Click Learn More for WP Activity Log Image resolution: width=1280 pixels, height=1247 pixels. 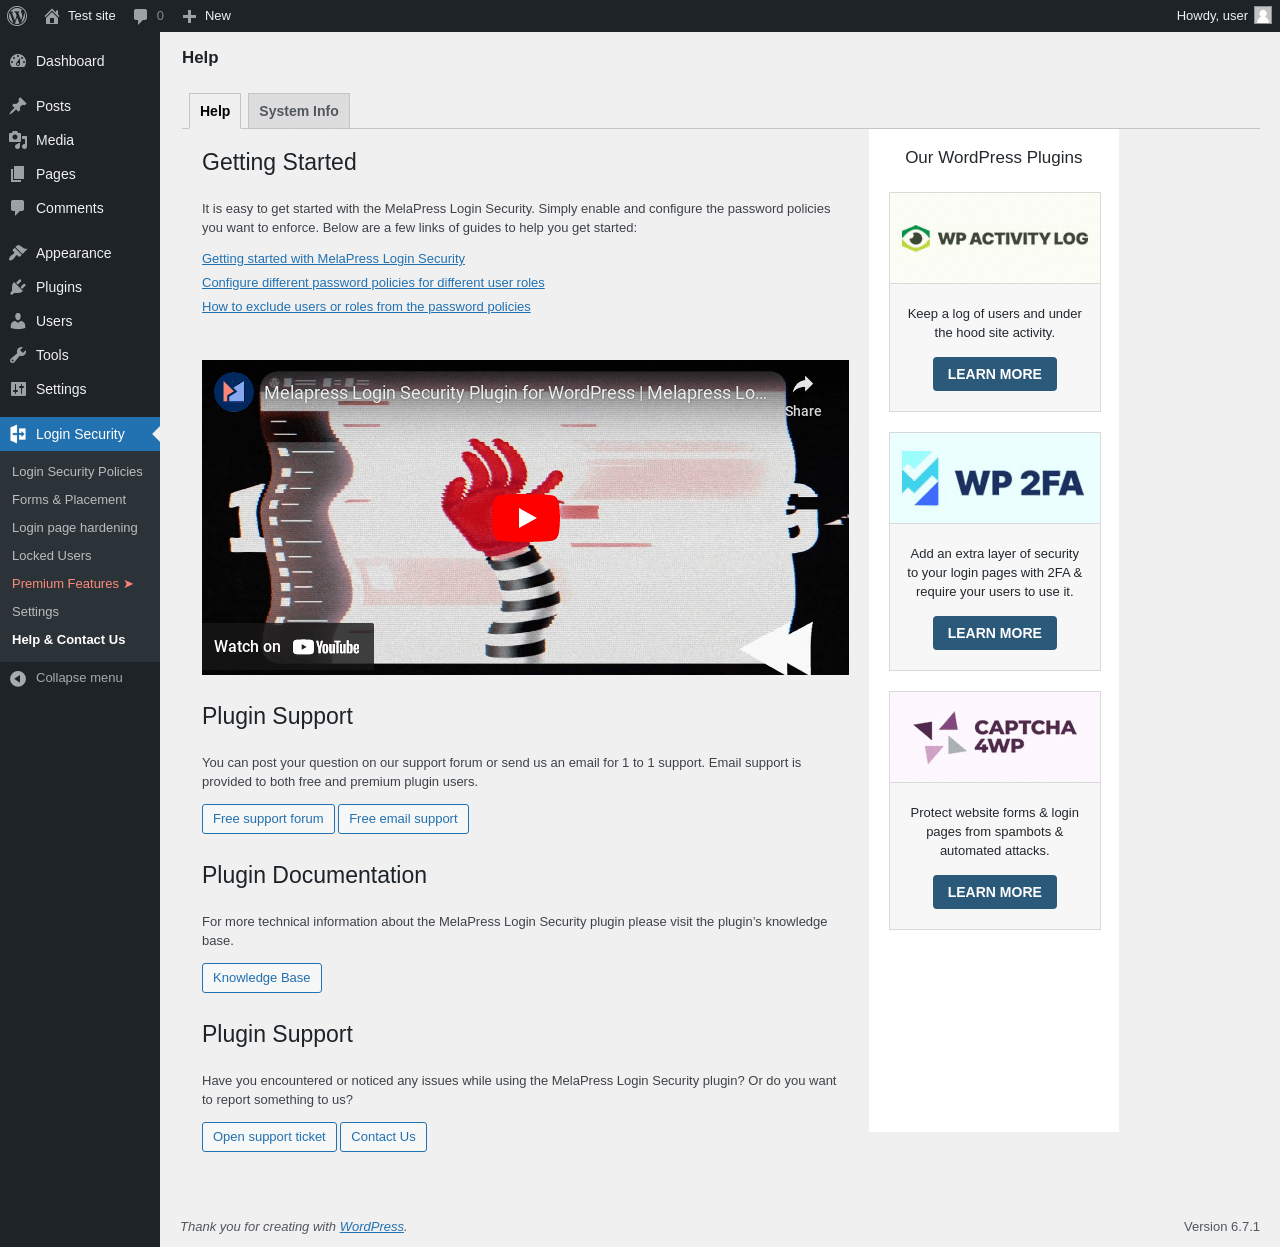point(995,374)
